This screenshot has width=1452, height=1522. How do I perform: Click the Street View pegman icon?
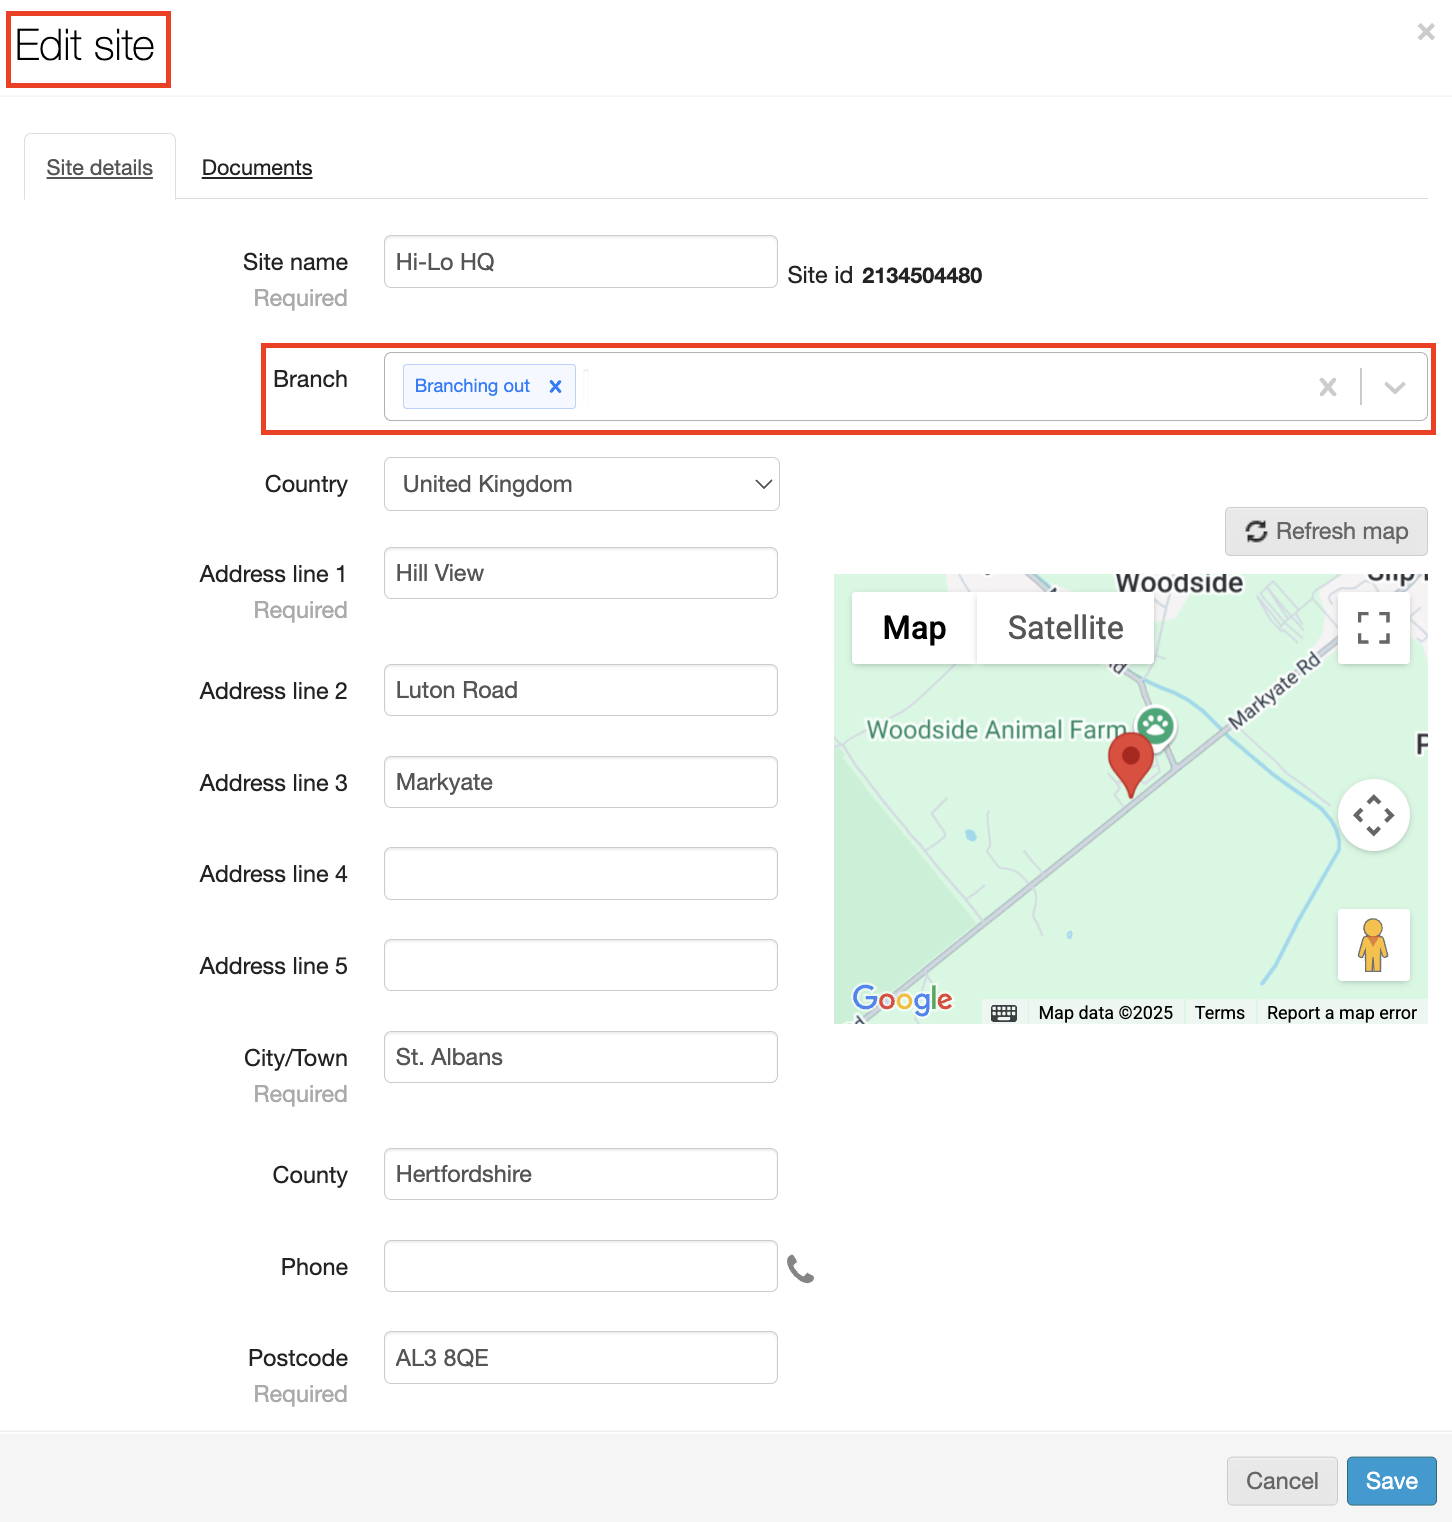coord(1373,945)
